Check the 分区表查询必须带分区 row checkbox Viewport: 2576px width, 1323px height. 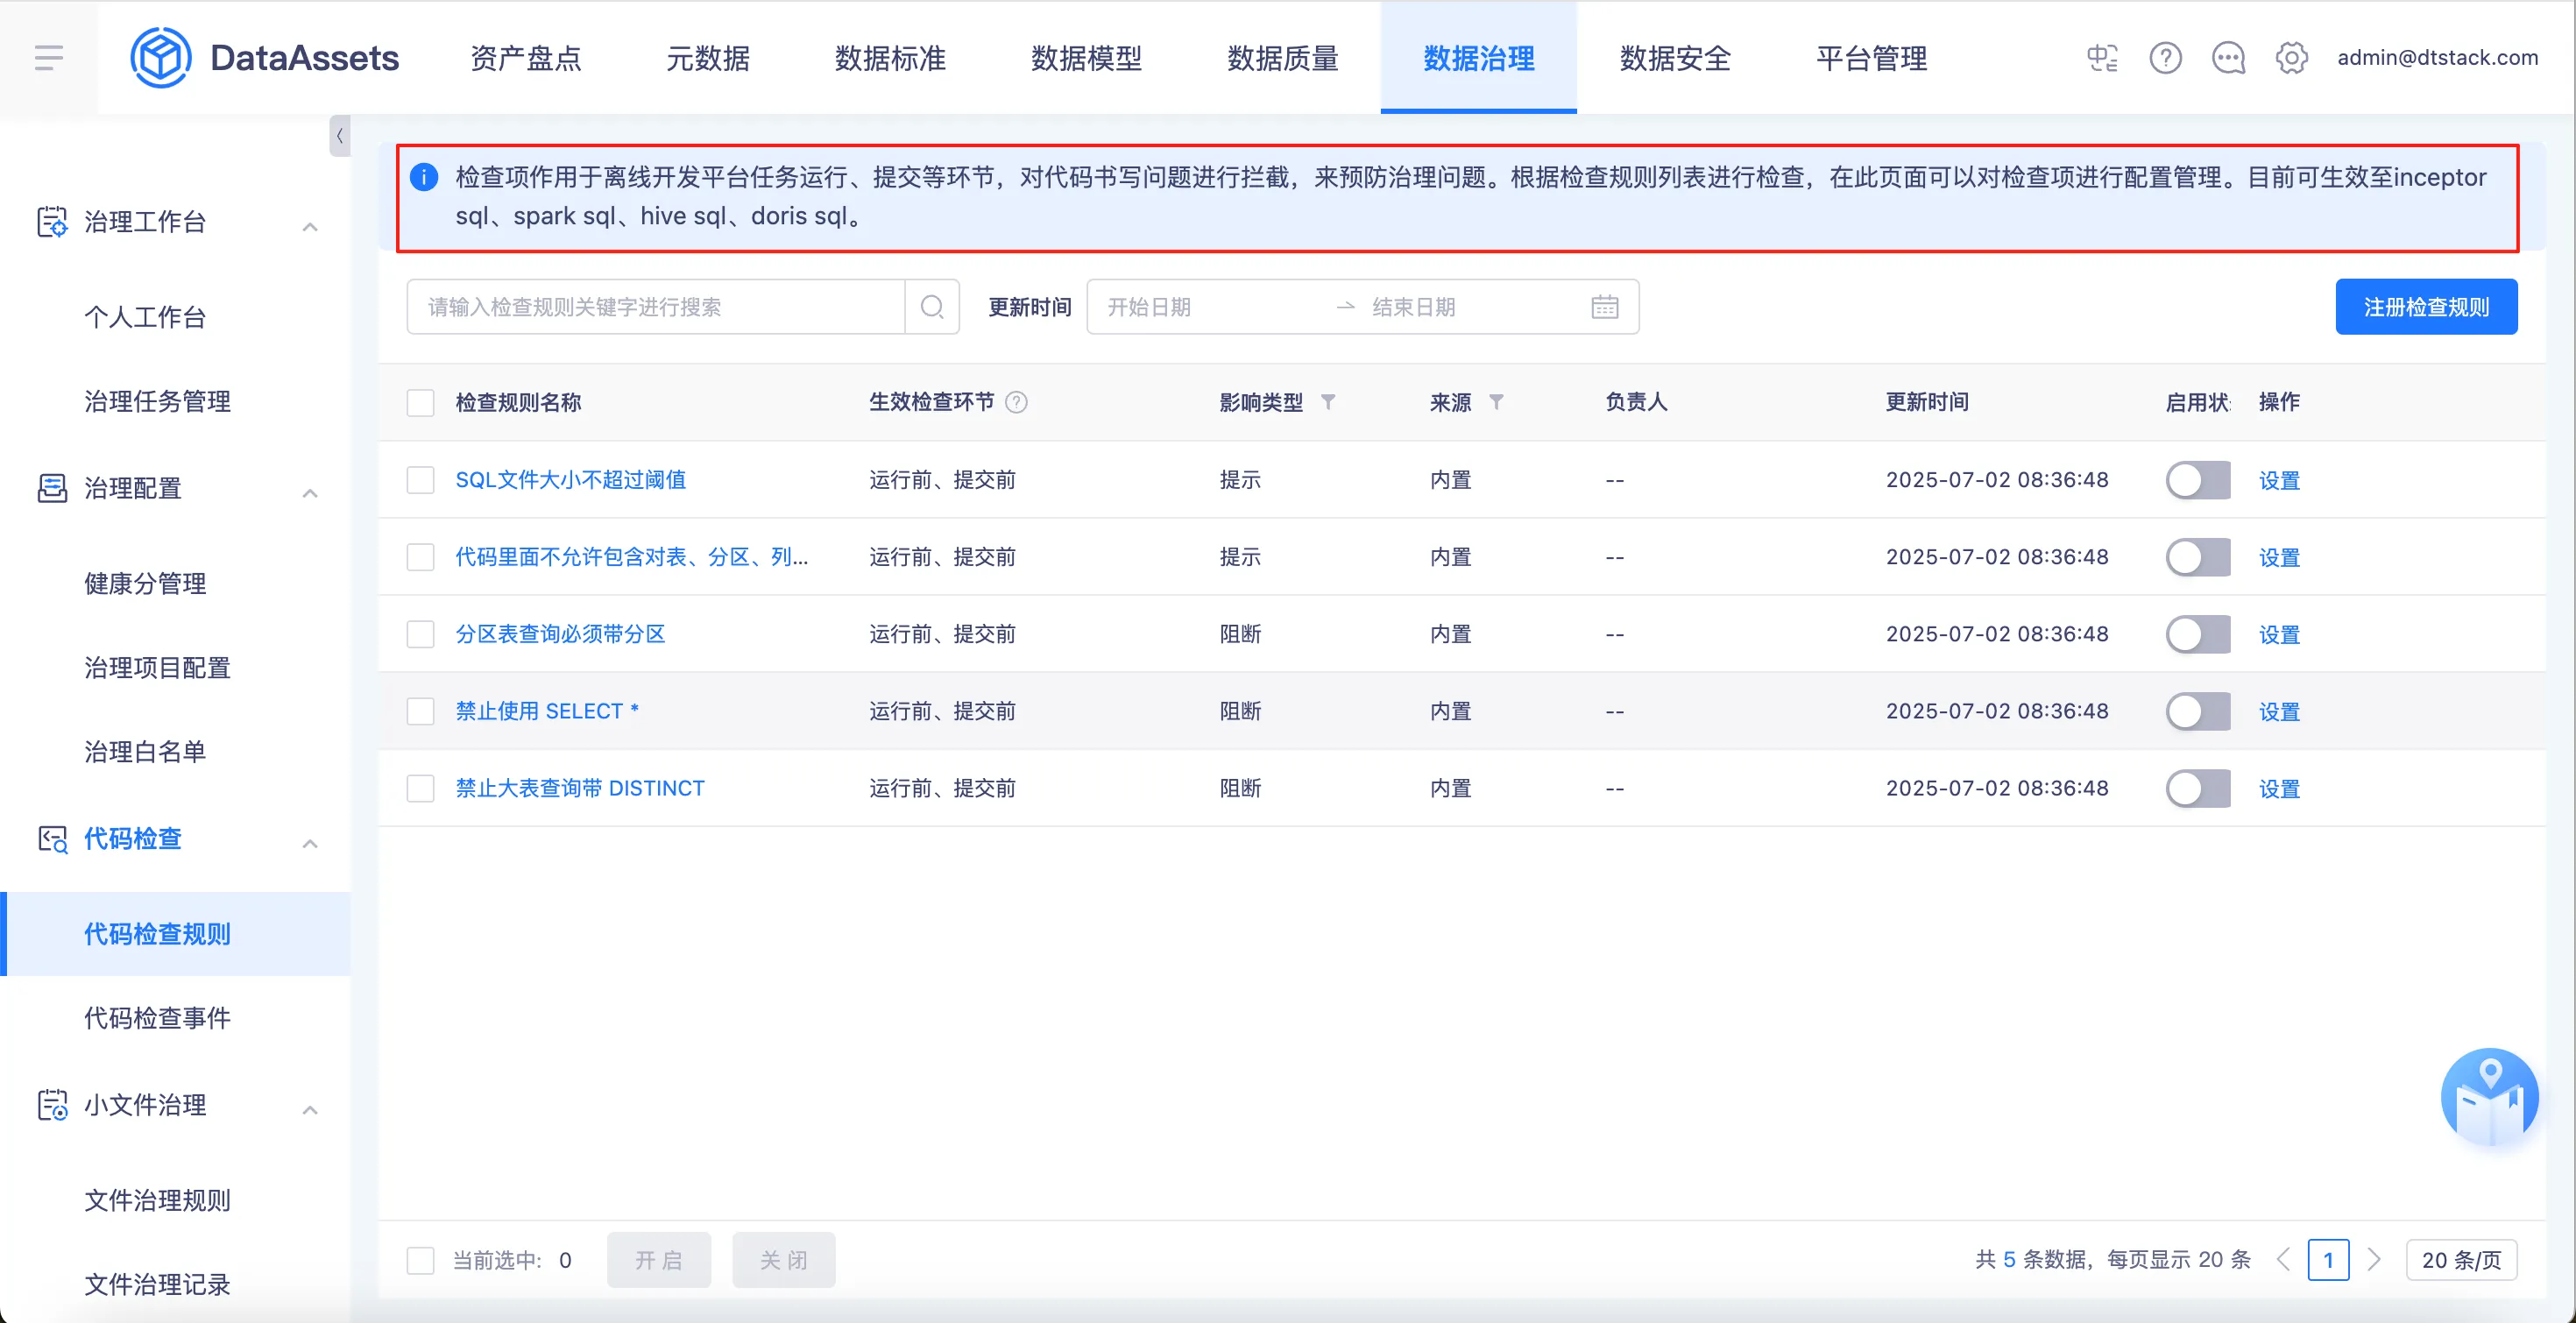click(421, 634)
